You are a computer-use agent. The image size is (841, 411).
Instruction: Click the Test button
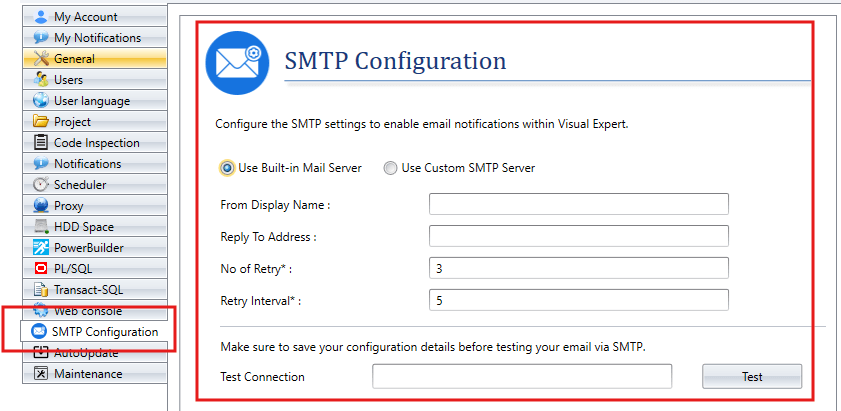(752, 376)
